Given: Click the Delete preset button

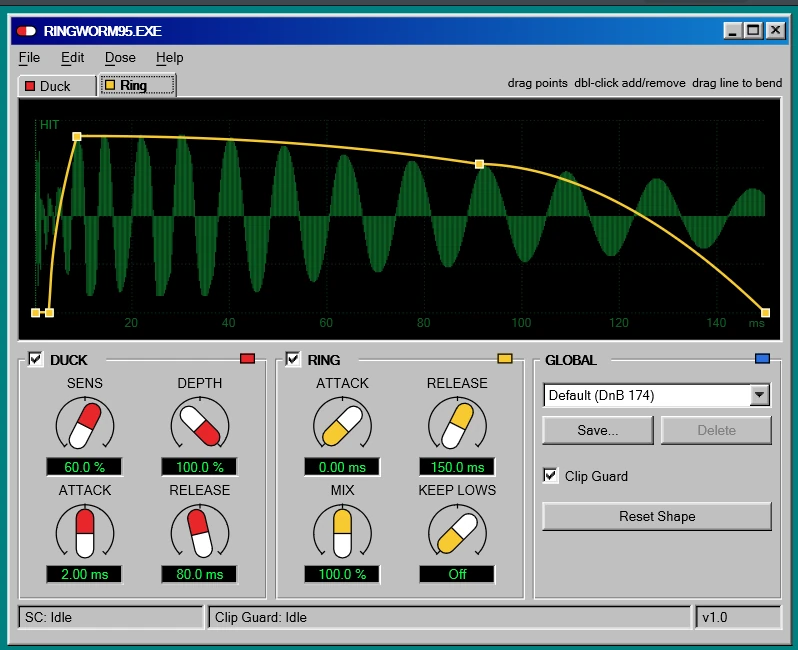Looking at the screenshot, I should 716,430.
